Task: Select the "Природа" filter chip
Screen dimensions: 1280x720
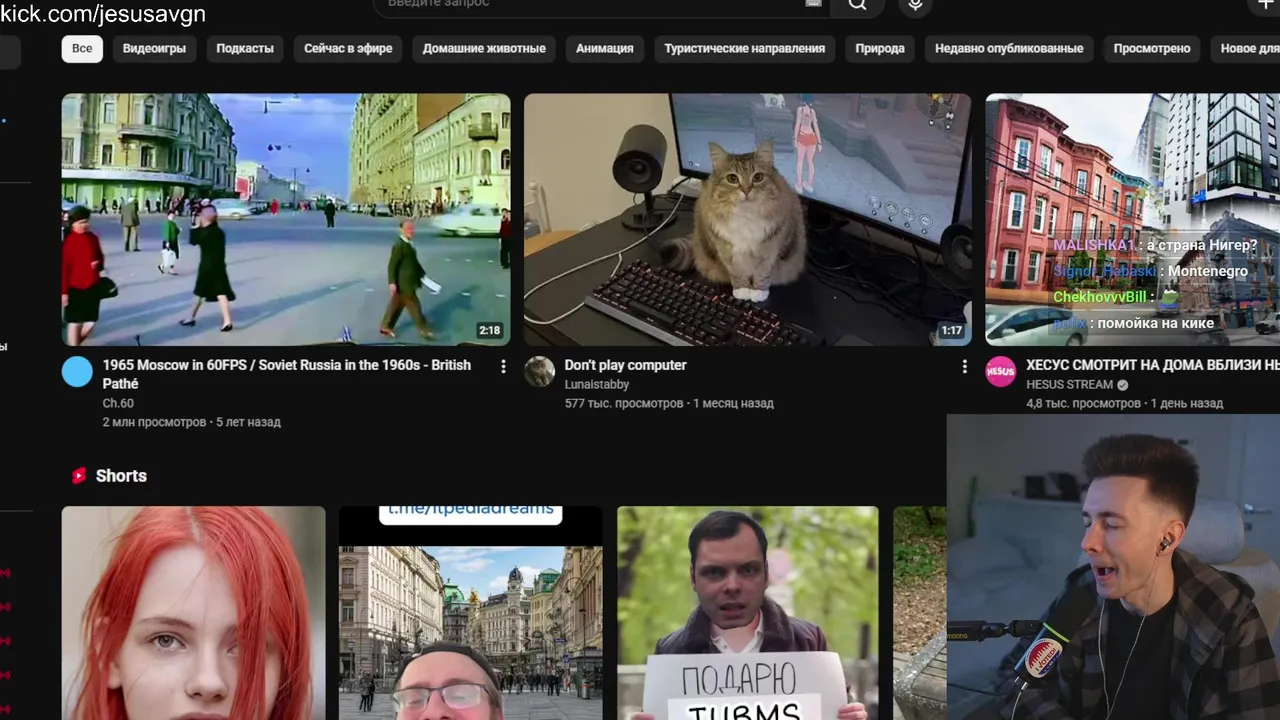Action: coord(880,48)
